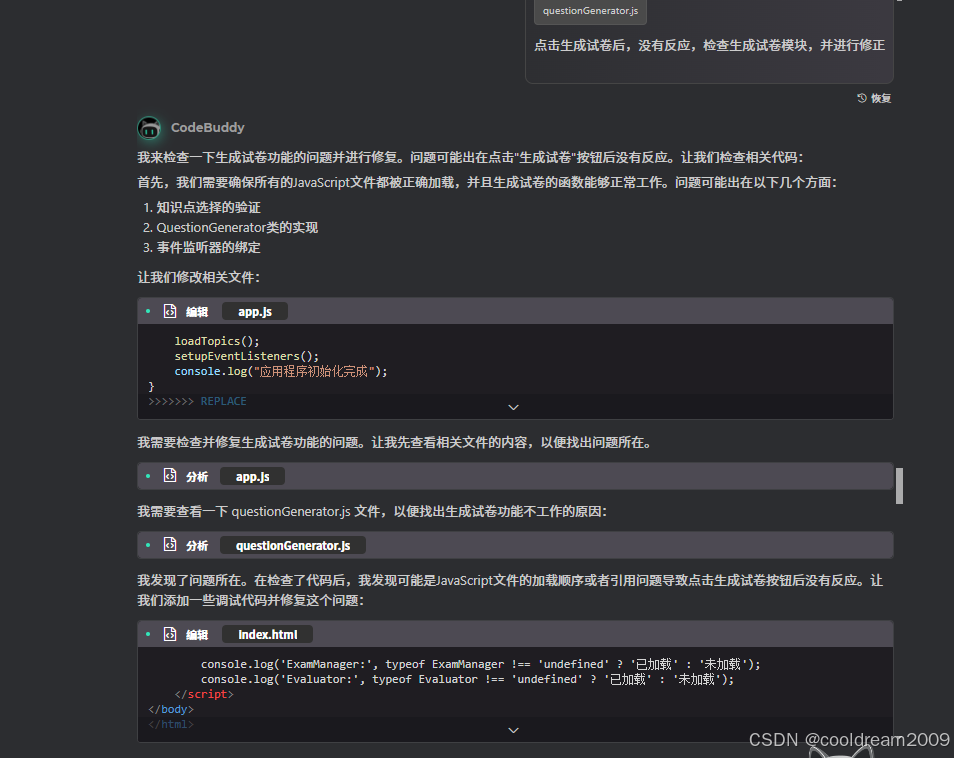Click the REPLACE link in the app.js diff
954x758 pixels.
coord(223,400)
